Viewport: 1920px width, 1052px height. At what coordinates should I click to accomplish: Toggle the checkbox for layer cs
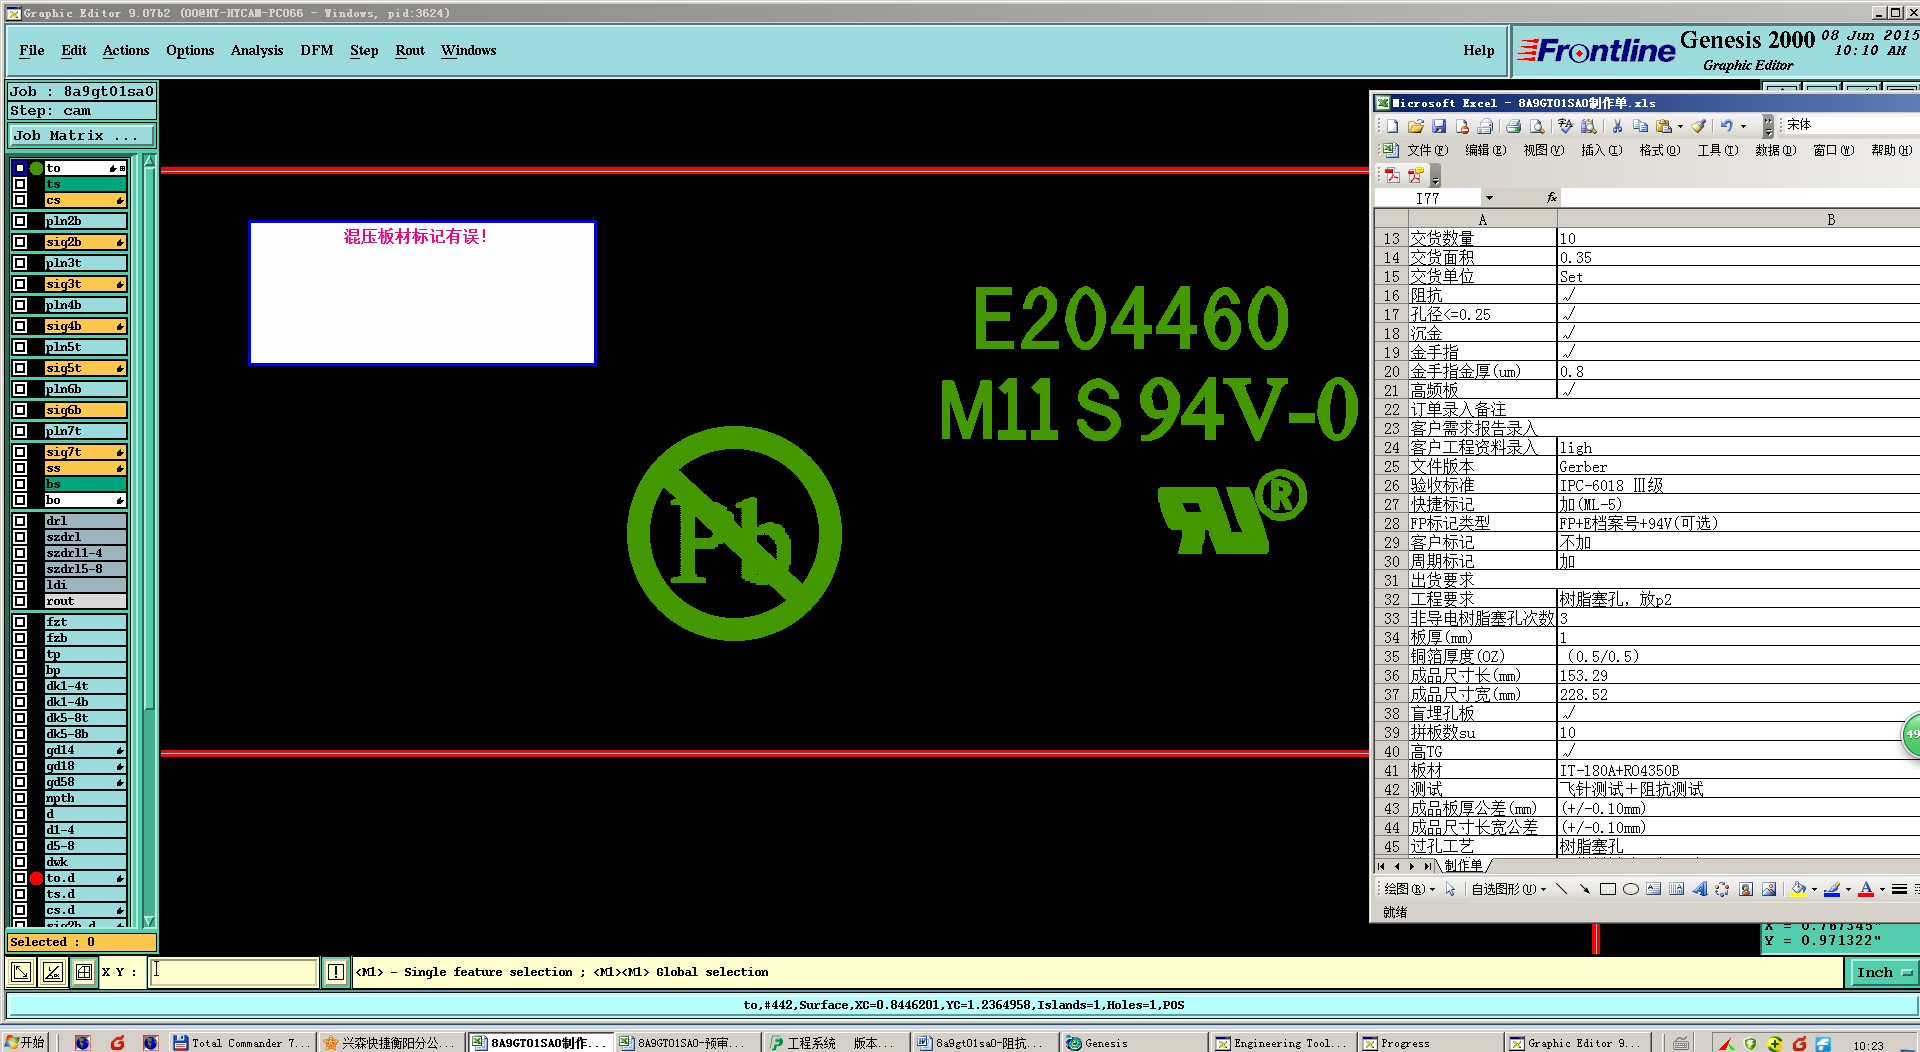pyautogui.click(x=20, y=200)
